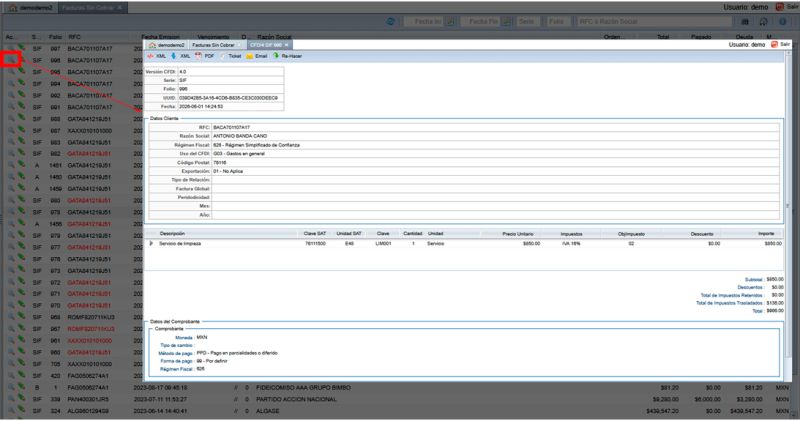
Task: Focus the RFC o Razón Social search field
Action: [x=655, y=21]
